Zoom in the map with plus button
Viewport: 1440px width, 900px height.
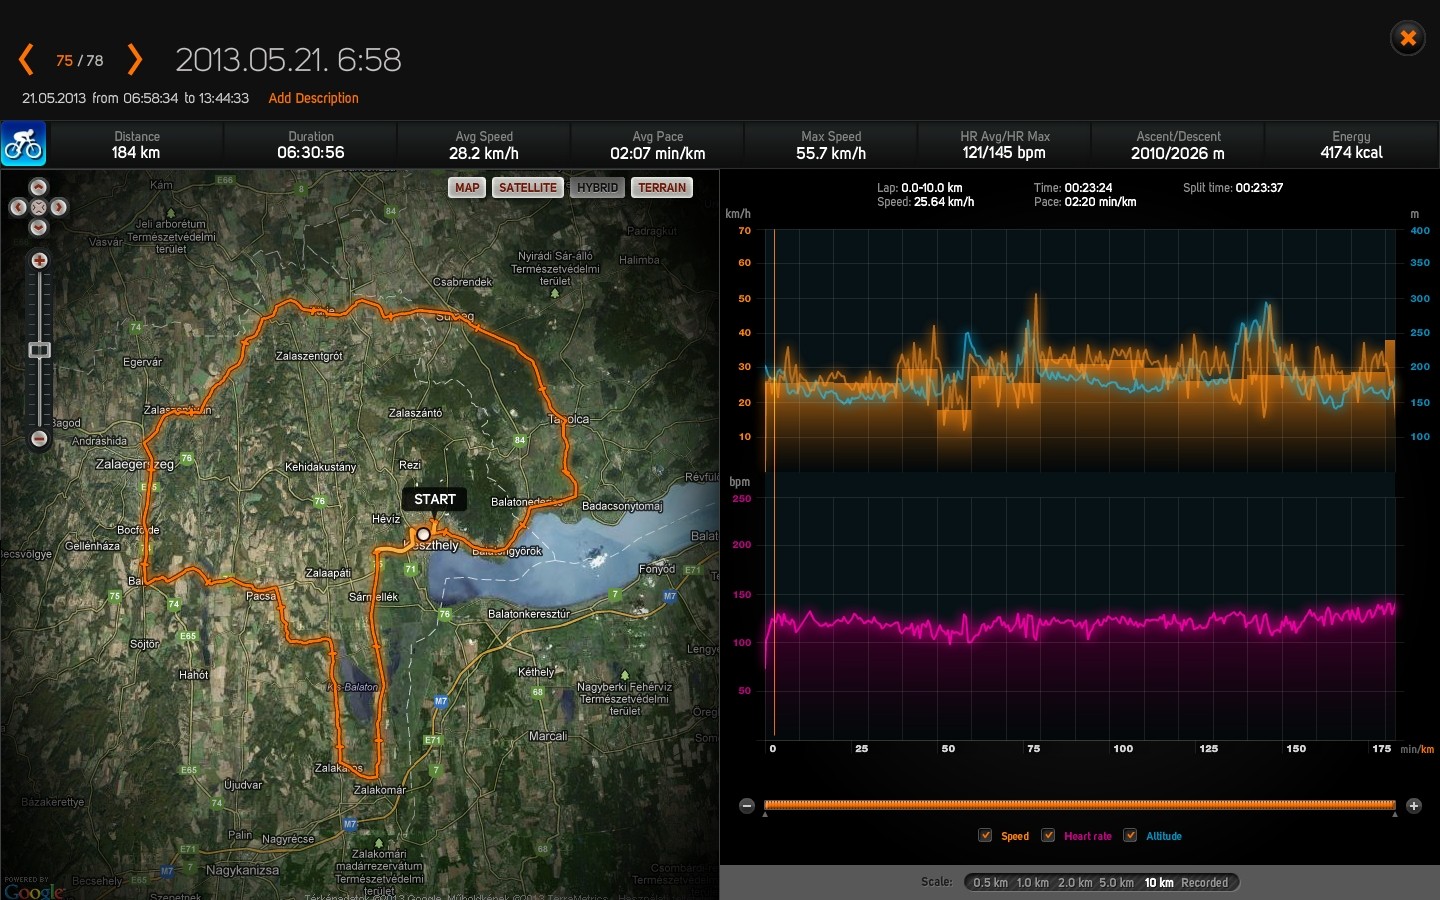(x=39, y=261)
